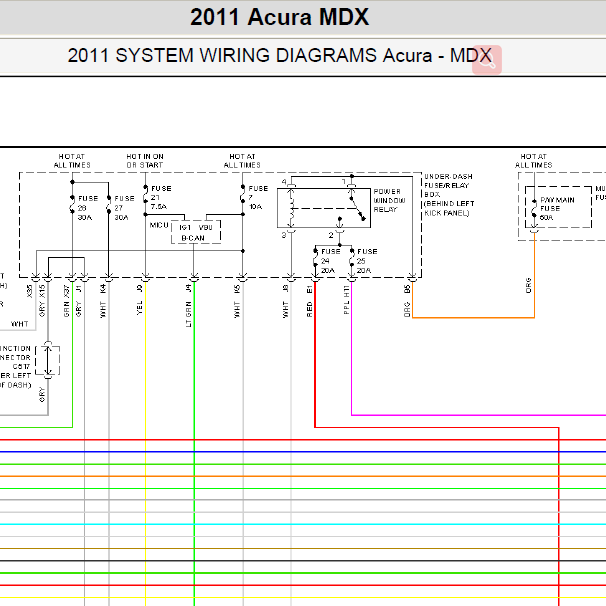Click the "2011 Acura MDX" heading
The image size is (606, 606).
(x=279, y=17)
